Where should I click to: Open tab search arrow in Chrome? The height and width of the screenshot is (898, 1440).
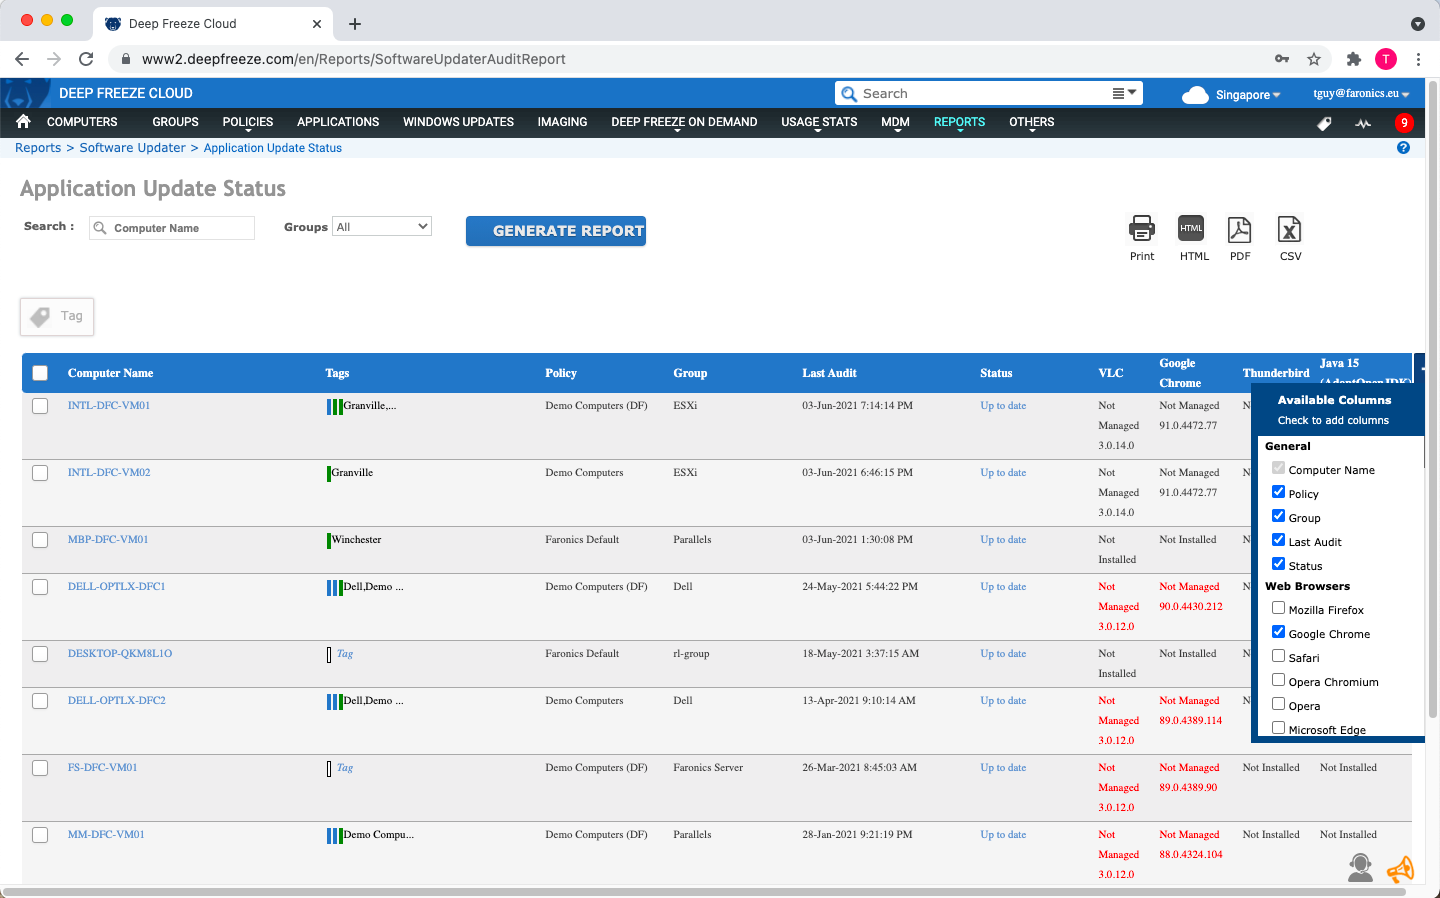coord(1417,24)
